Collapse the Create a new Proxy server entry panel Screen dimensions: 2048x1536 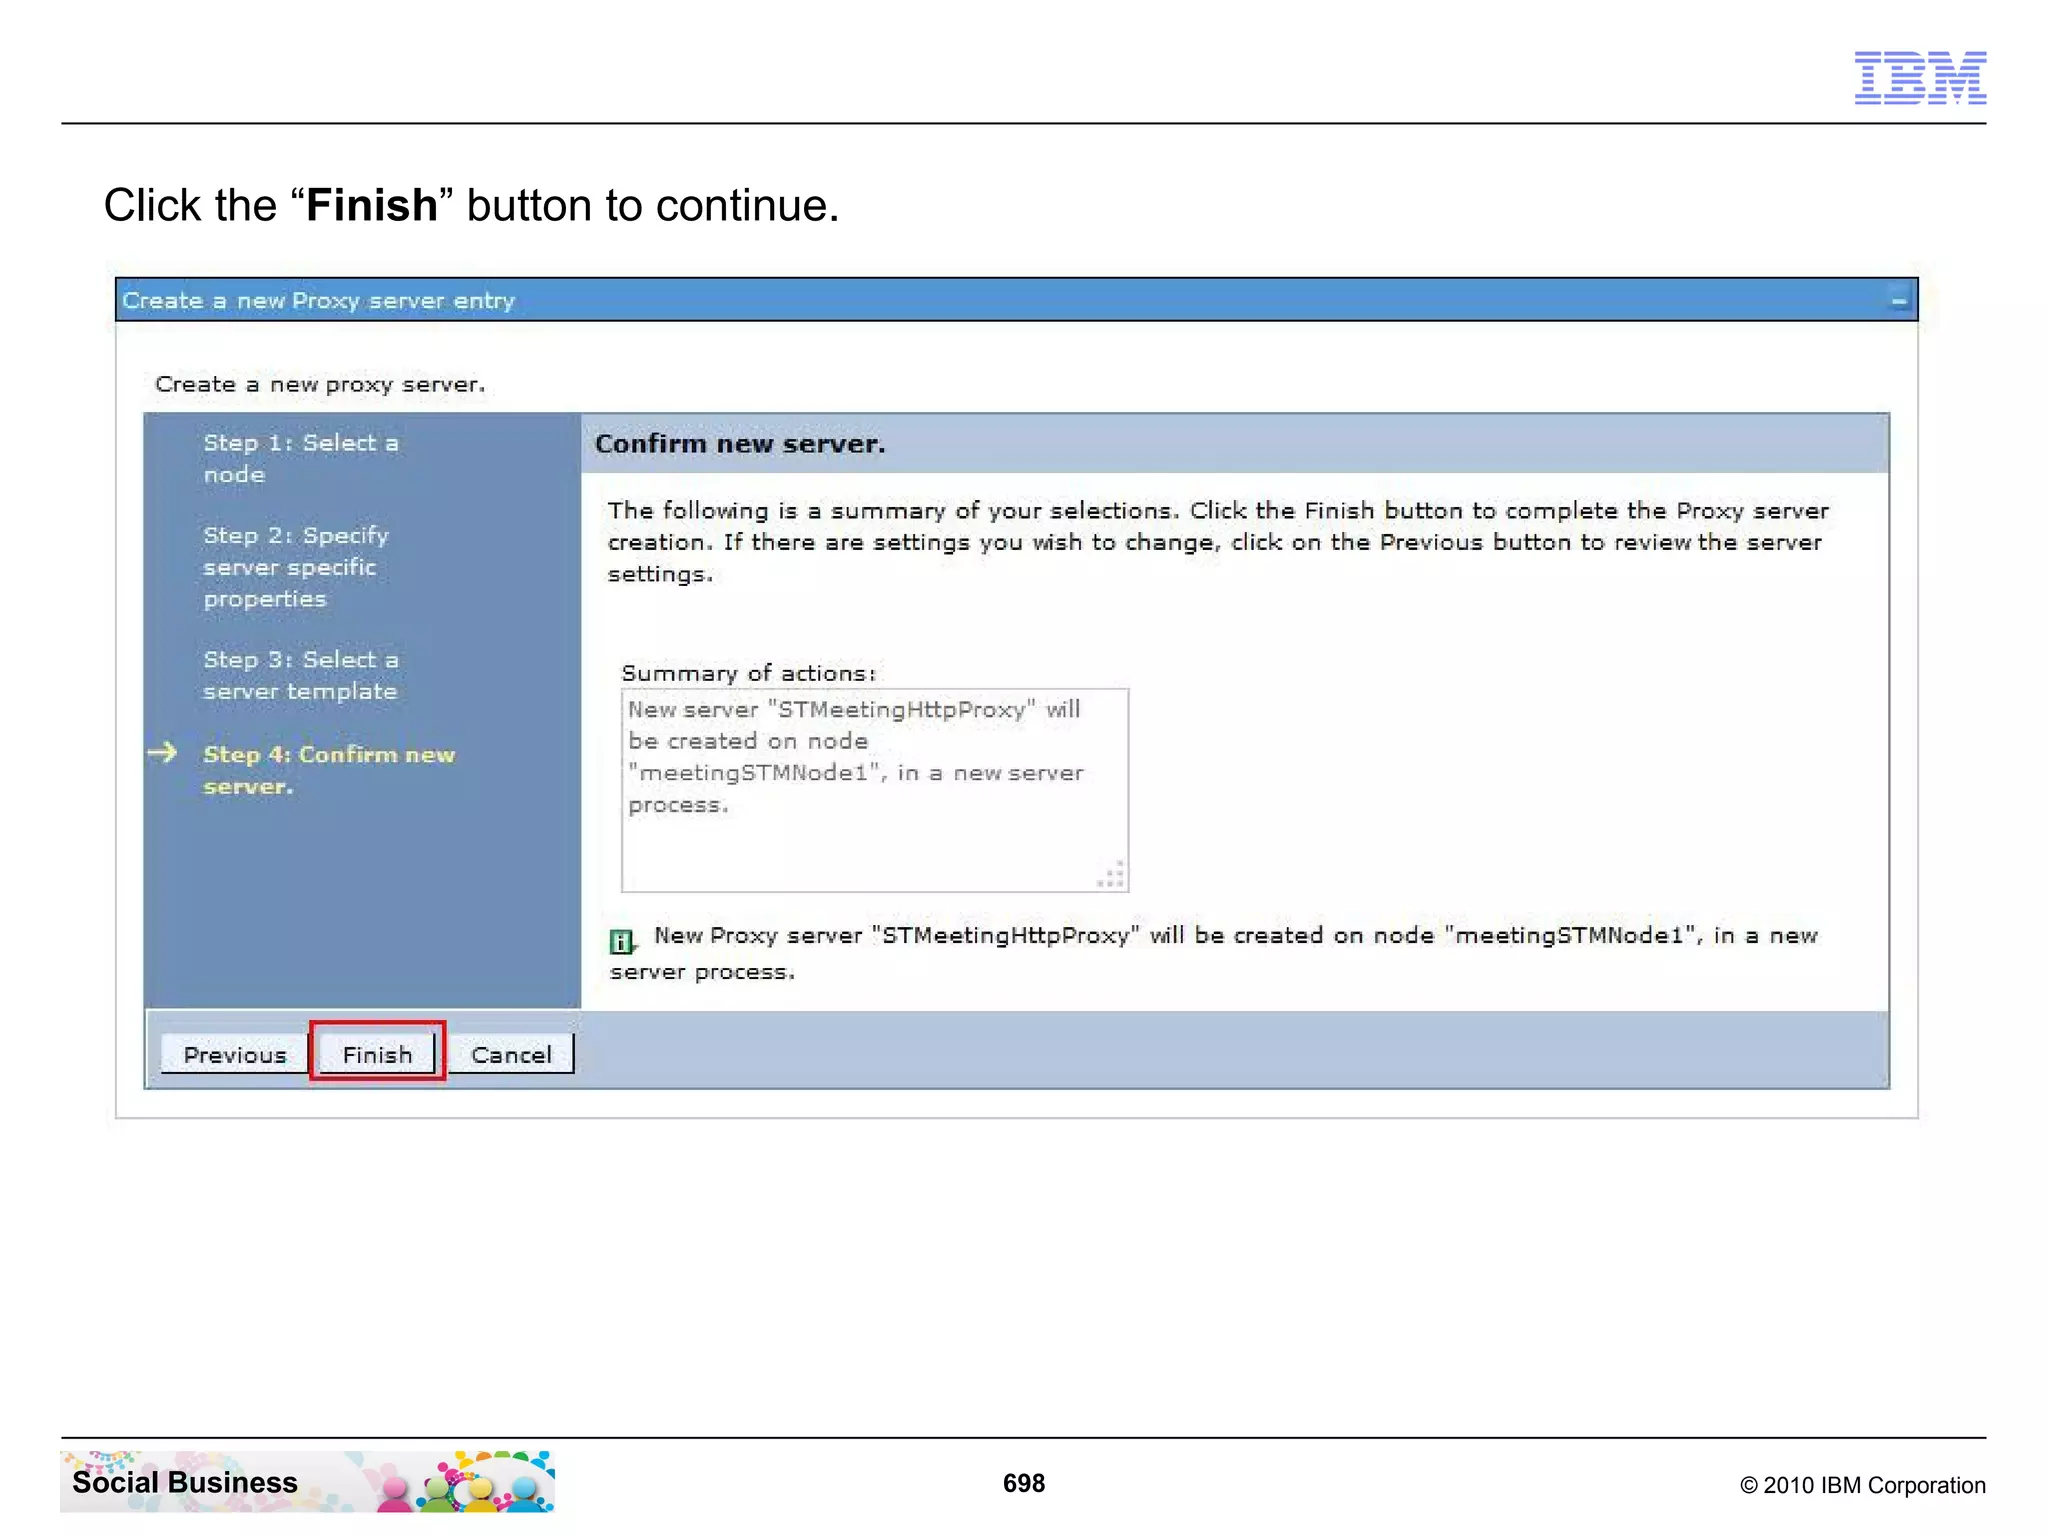coord(1898,301)
